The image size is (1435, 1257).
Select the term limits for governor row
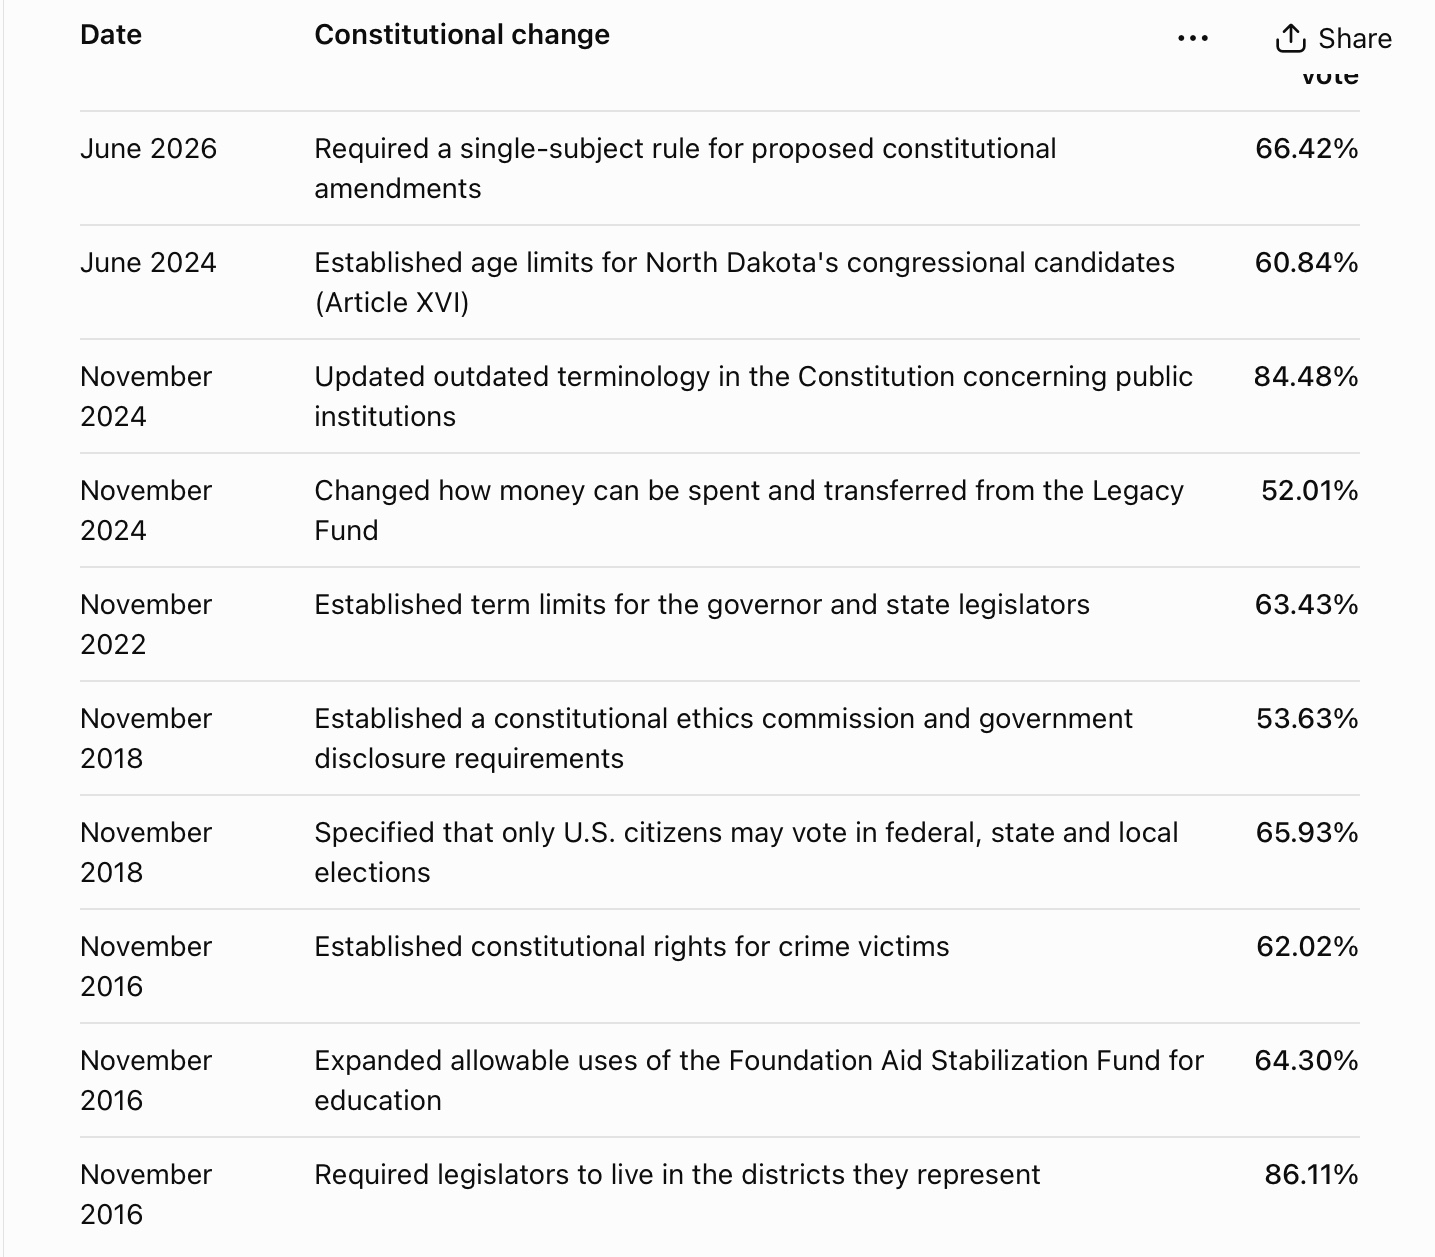tap(719, 624)
